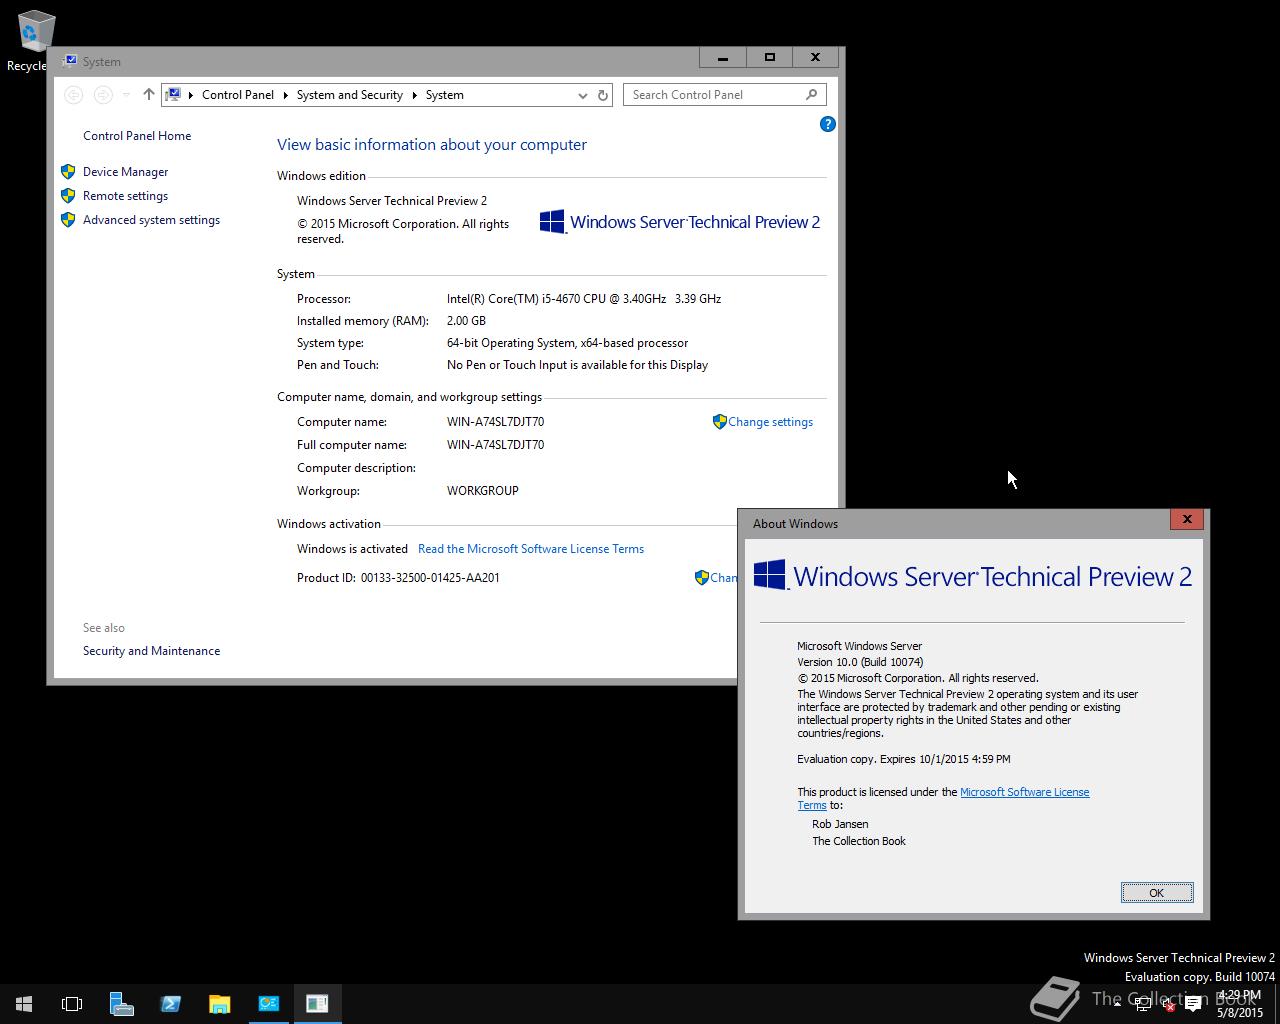Maximize the System window

tap(769, 58)
